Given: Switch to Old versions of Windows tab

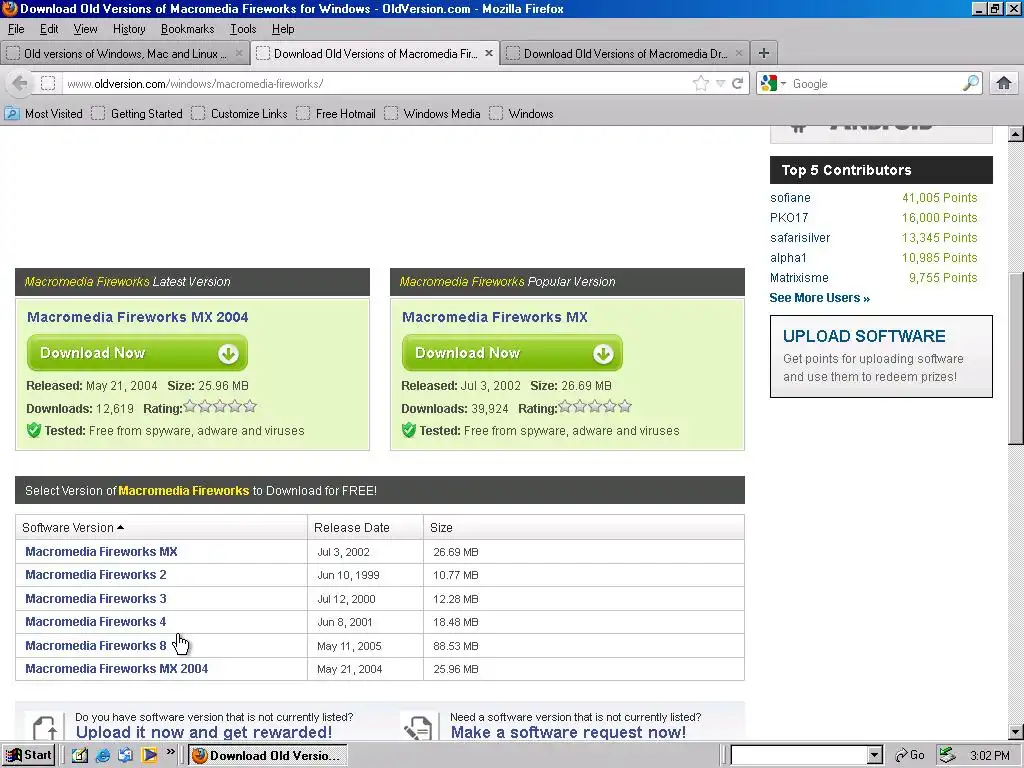Looking at the screenshot, I should [124, 54].
